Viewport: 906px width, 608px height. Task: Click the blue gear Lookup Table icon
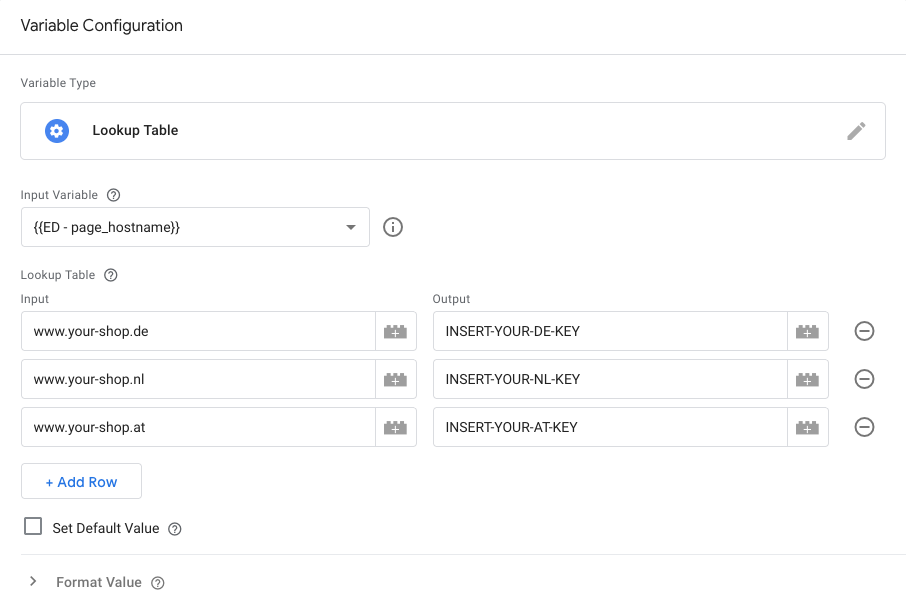[x=57, y=131]
